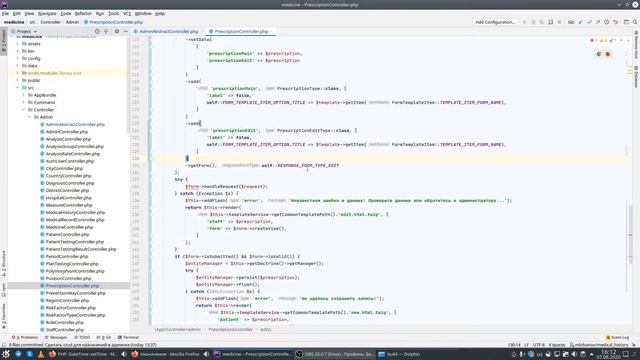Open HospitalController.php in project tree
This screenshot has height=360, width=640.
coord(68,198)
